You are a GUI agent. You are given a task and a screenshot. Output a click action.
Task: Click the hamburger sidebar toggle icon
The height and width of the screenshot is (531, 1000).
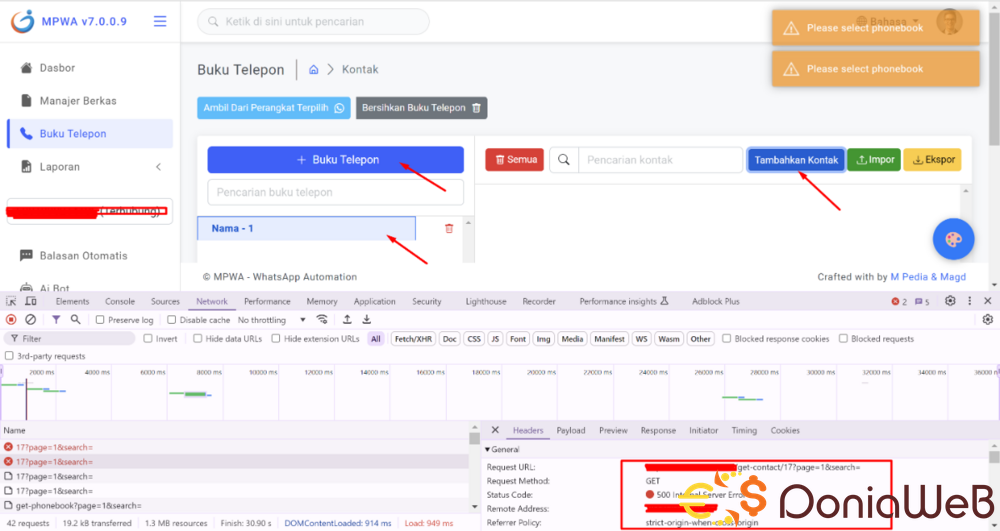click(x=160, y=21)
